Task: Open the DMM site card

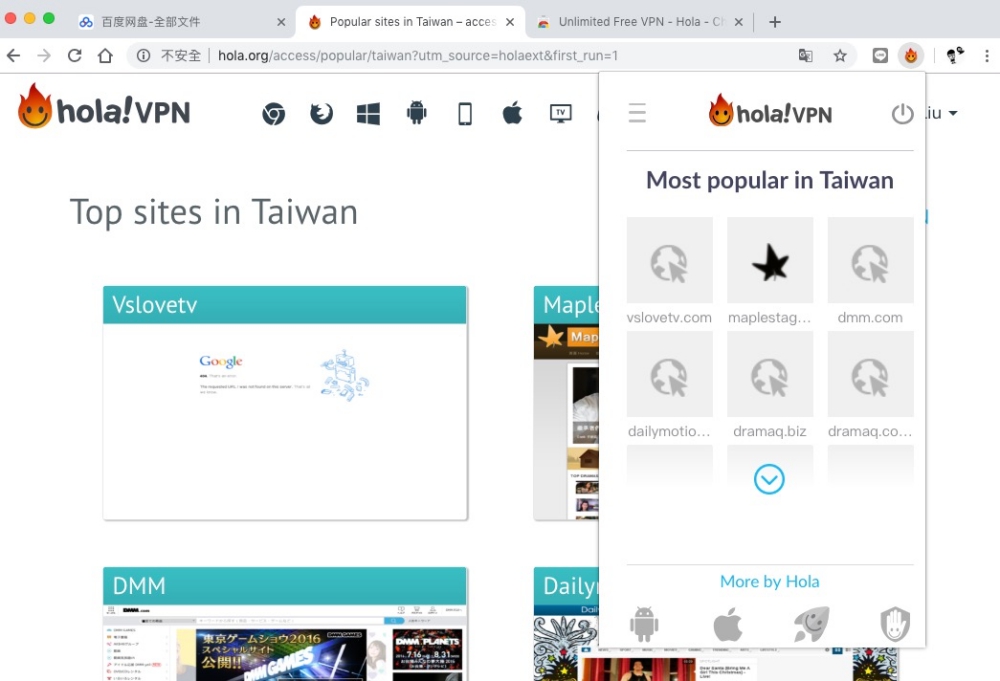Action: point(285,624)
